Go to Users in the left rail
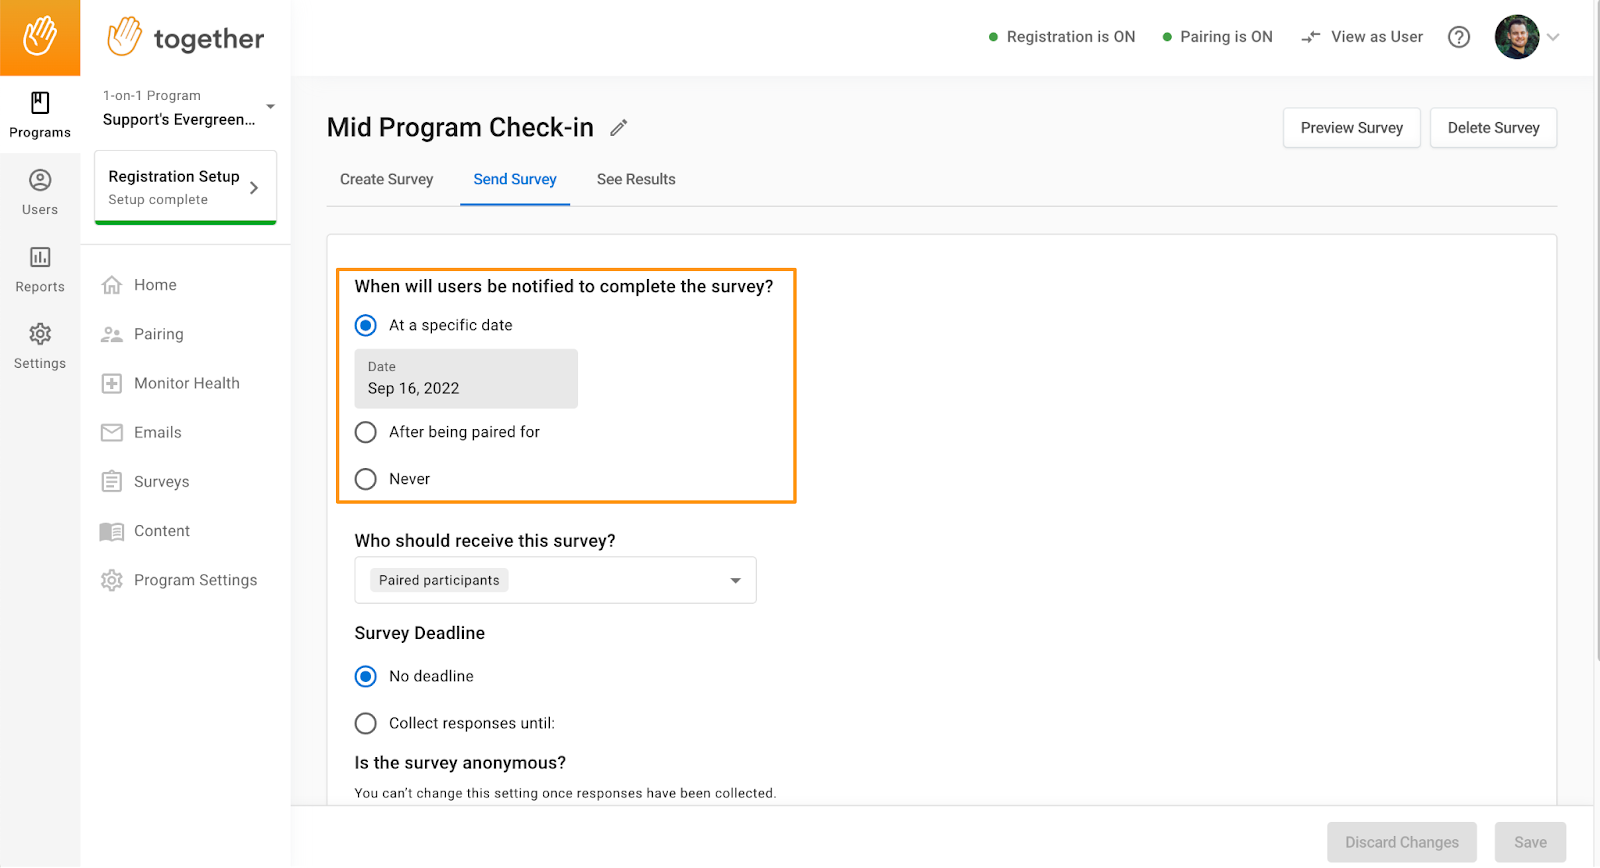The width and height of the screenshot is (1600, 868). pyautogui.click(x=40, y=193)
